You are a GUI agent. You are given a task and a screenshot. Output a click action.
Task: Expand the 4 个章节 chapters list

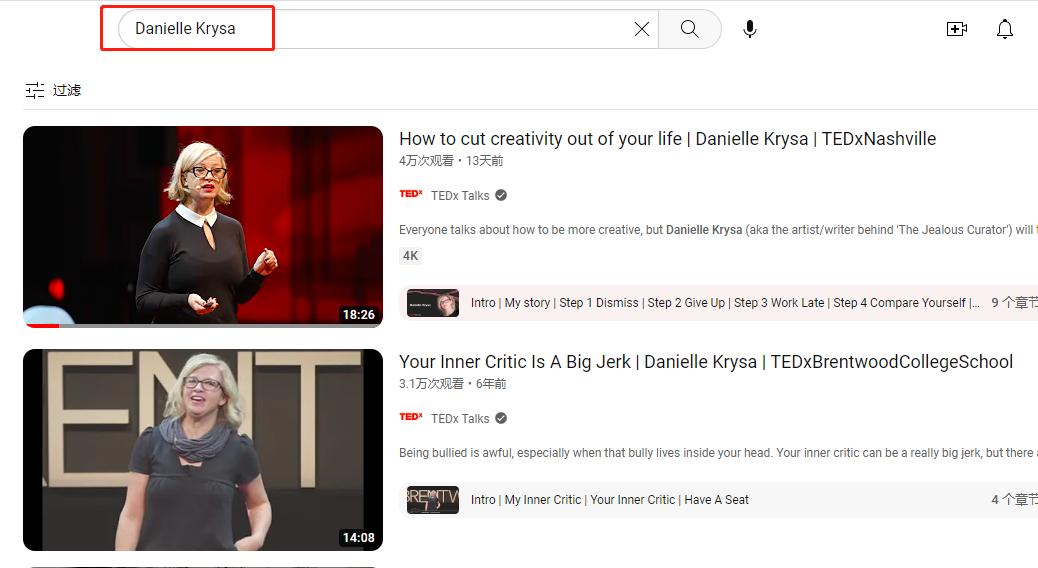click(x=1014, y=500)
